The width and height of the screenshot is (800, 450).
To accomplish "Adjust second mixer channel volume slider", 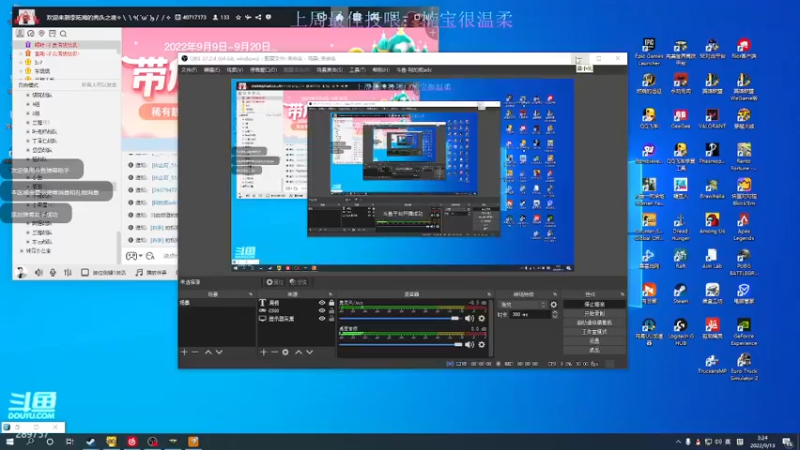I will [401, 345].
